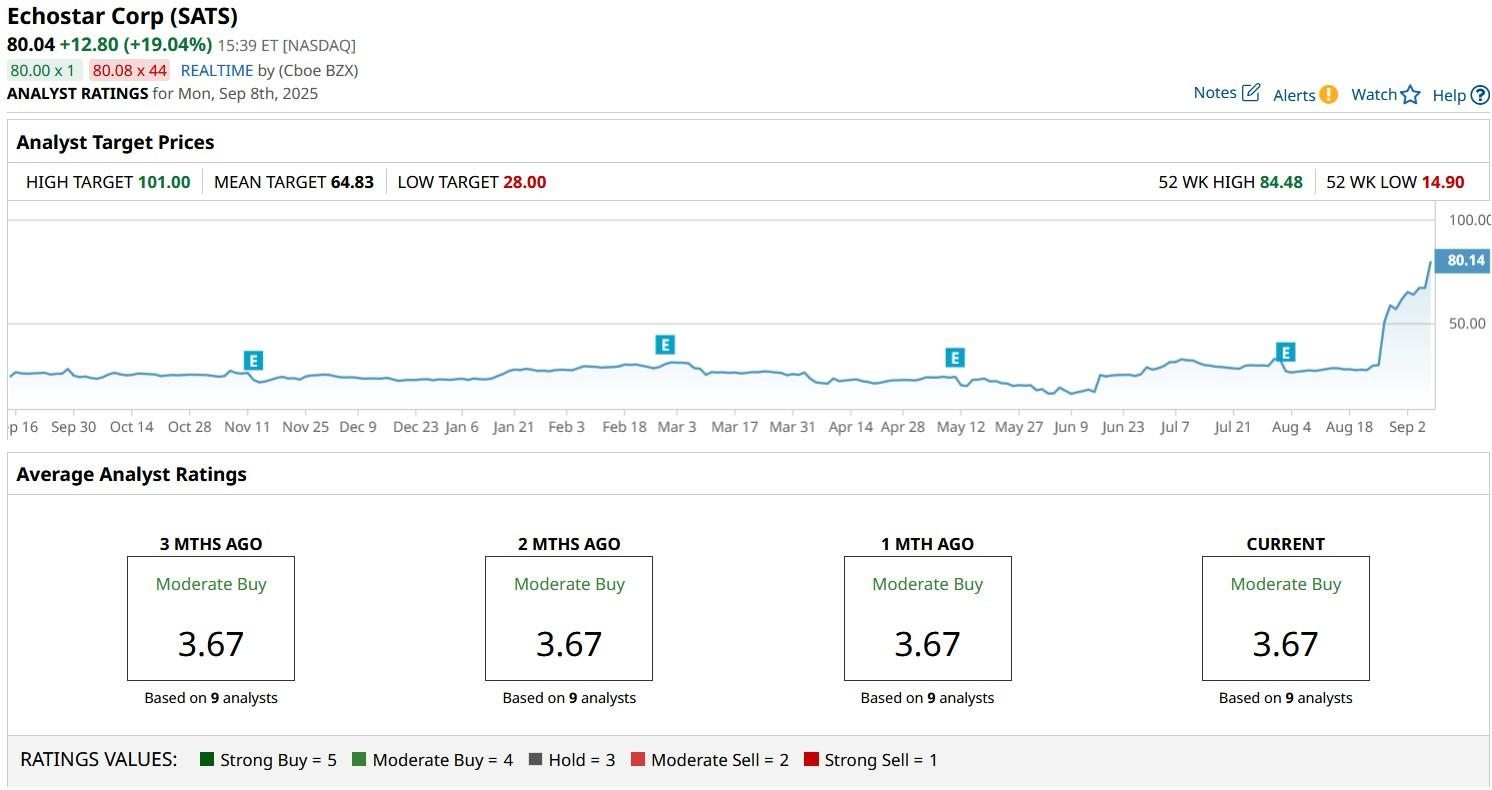
Task: Click 'Based on 9 analysts' under 3 MTHS AGO
Action: coord(211,698)
